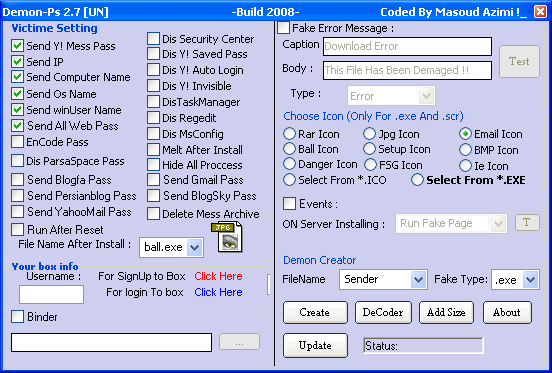Click the Test button
Image resolution: width=552 pixels, height=373 pixels.
(x=519, y=61)
